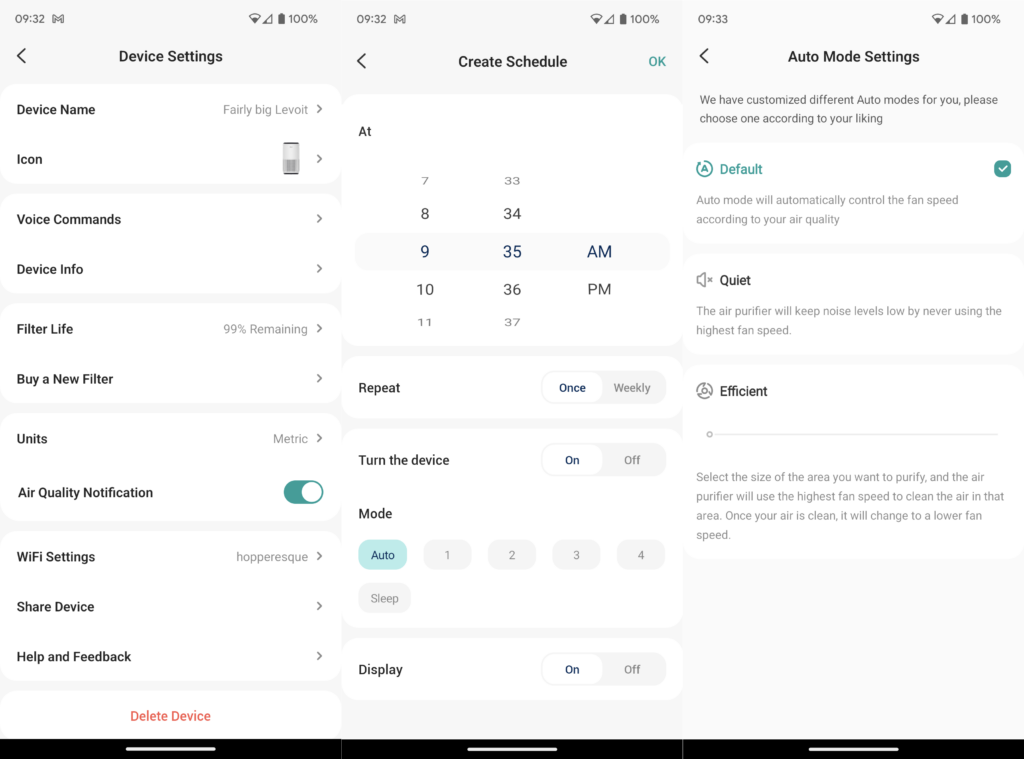Select fan speed 3 mode
This screenshot has height=759, width=1024.
pos(576,555)
